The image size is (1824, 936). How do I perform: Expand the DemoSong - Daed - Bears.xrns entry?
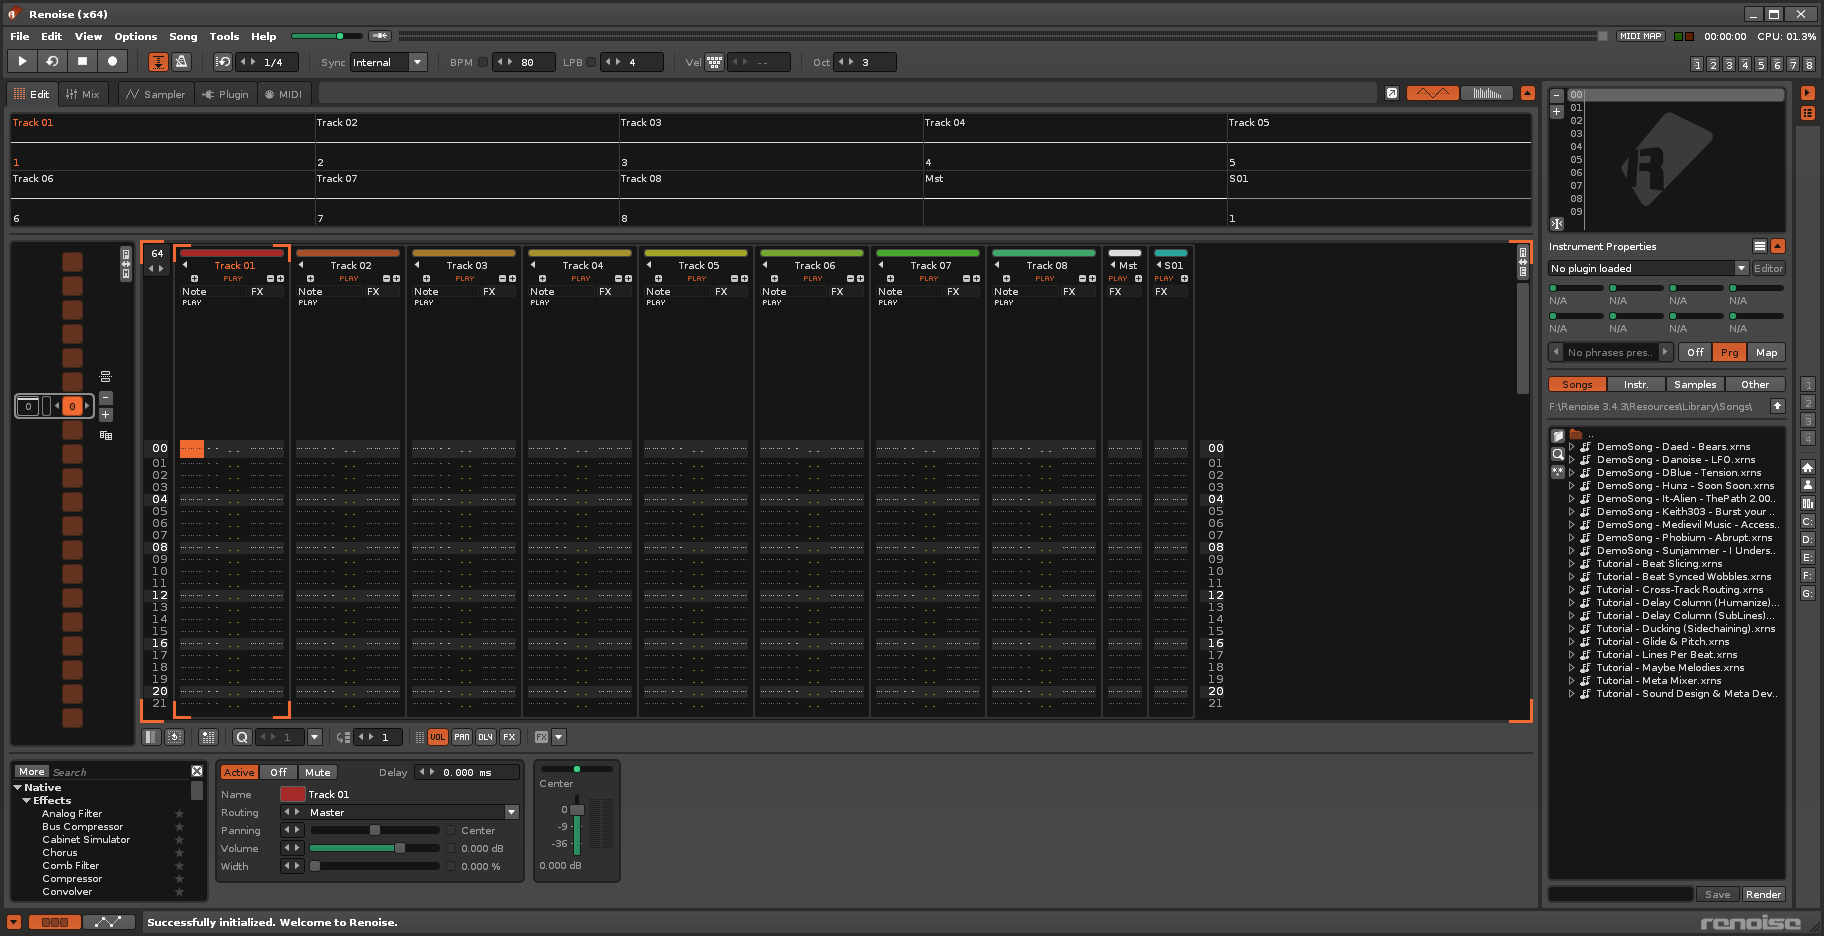click(1571, 447)
